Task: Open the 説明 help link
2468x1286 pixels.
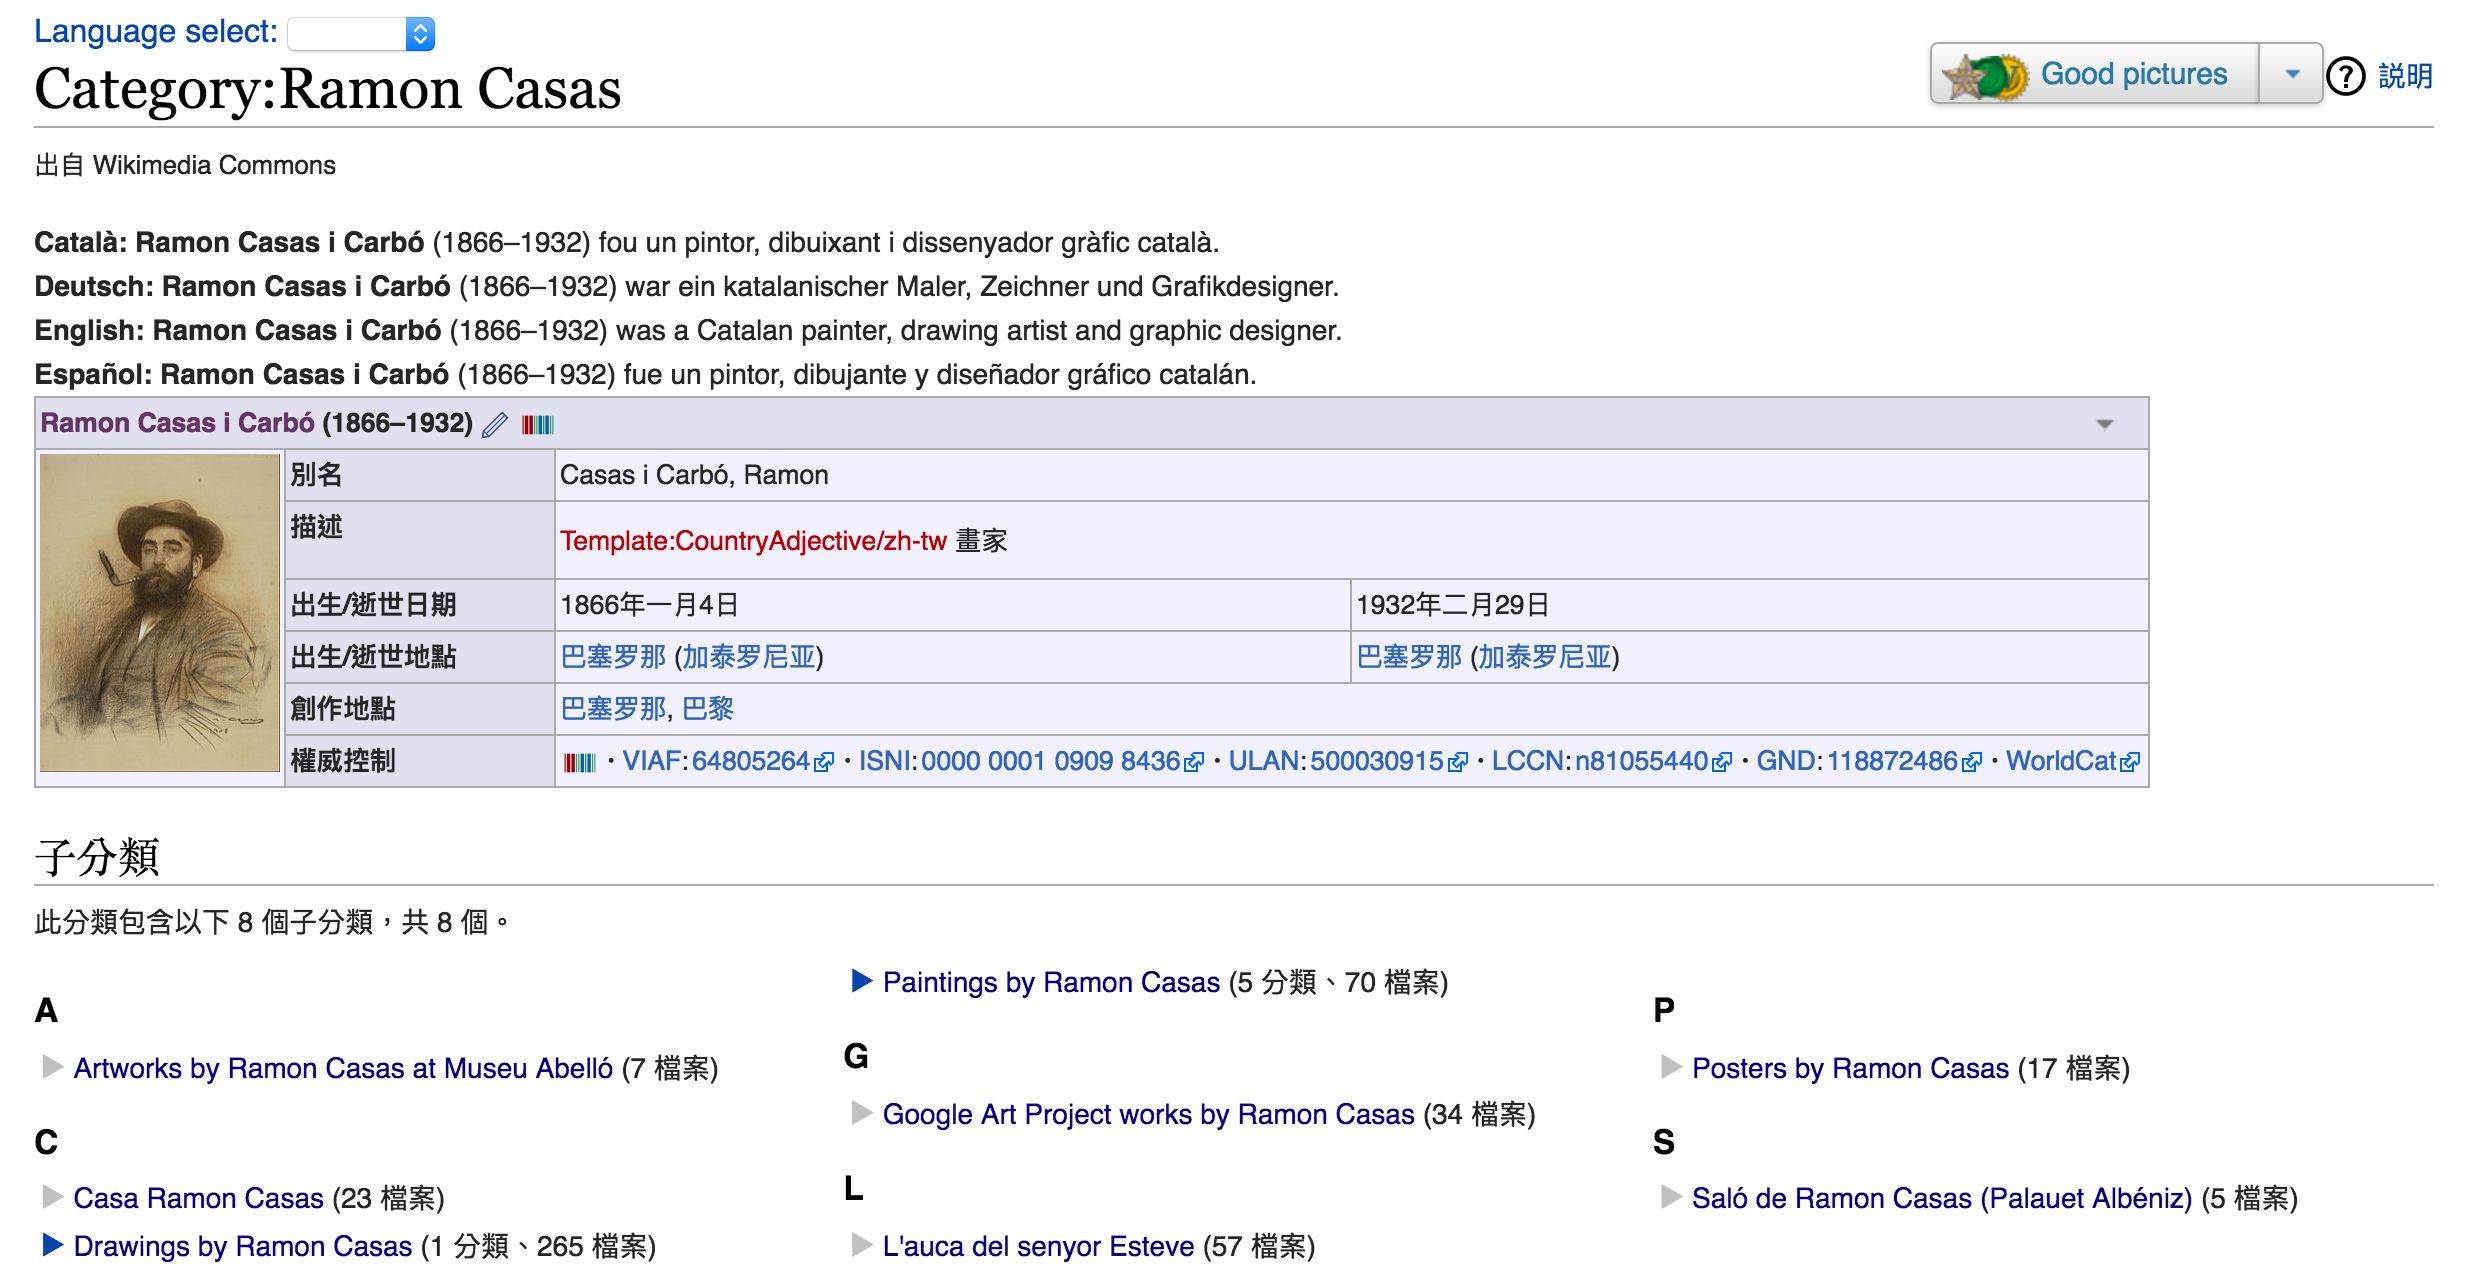Action: (2404, 75)
